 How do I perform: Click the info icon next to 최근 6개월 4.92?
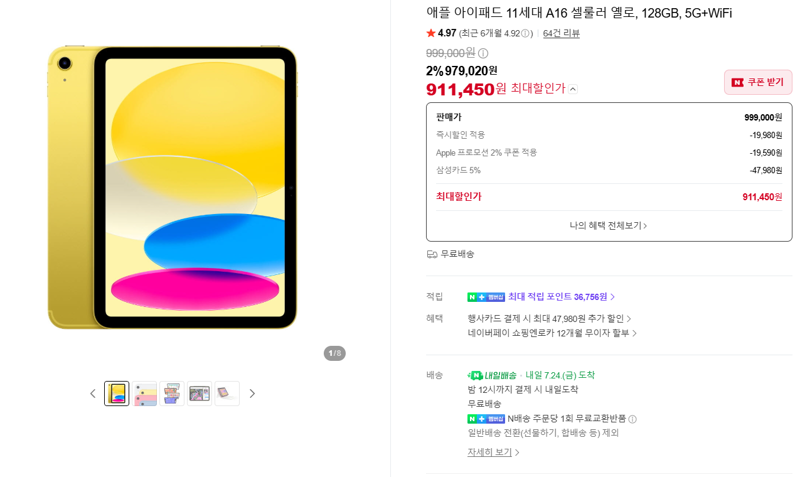(x=525, y=34)
